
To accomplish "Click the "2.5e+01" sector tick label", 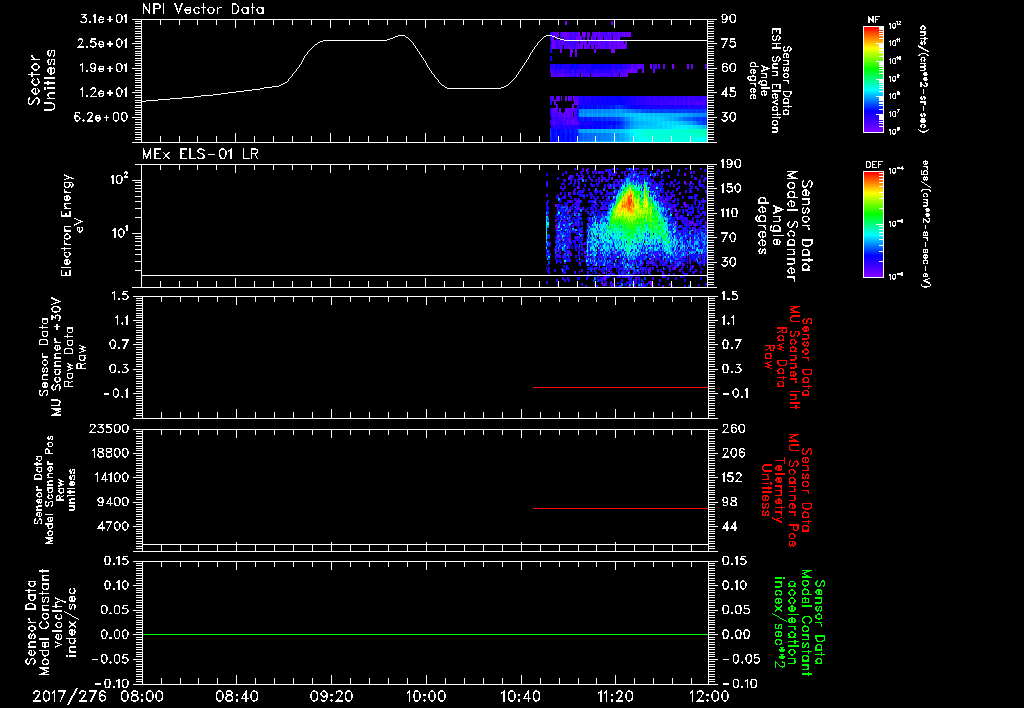I will (104, 43).
